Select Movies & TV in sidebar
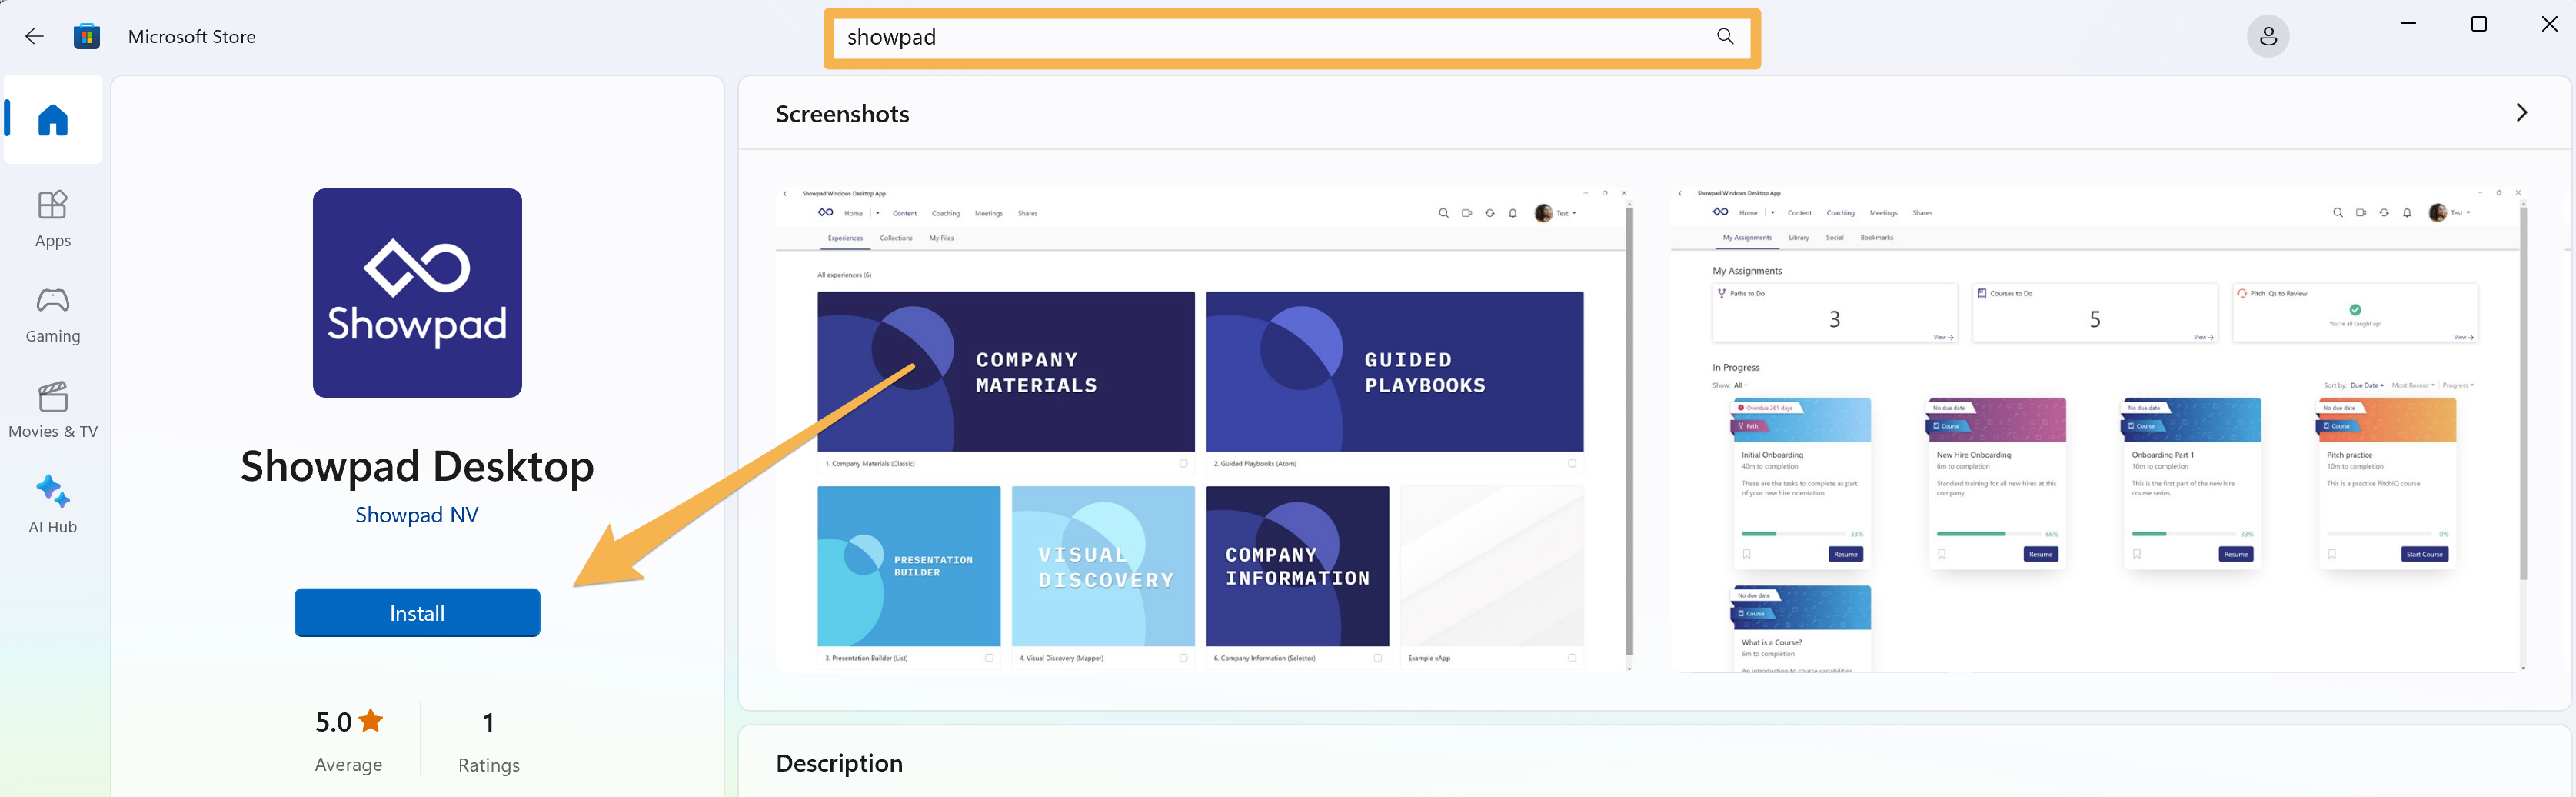This screenshot has height=797, width=2576. click(53, 410)
